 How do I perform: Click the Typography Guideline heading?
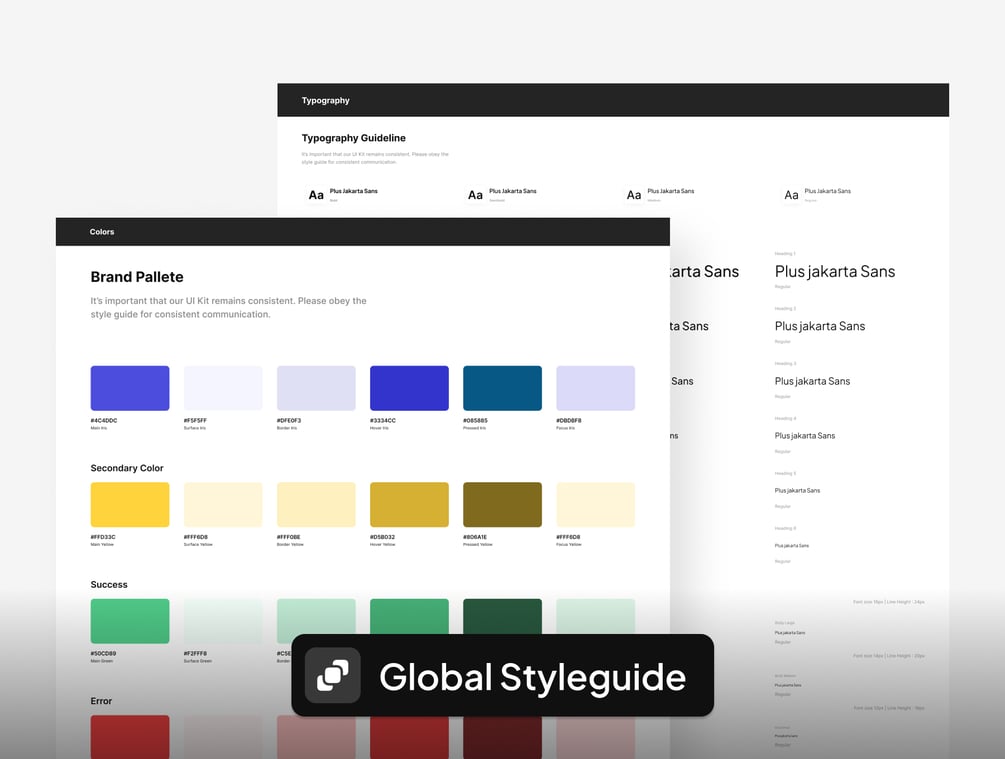pyautogui.click(x=354, y=138)
